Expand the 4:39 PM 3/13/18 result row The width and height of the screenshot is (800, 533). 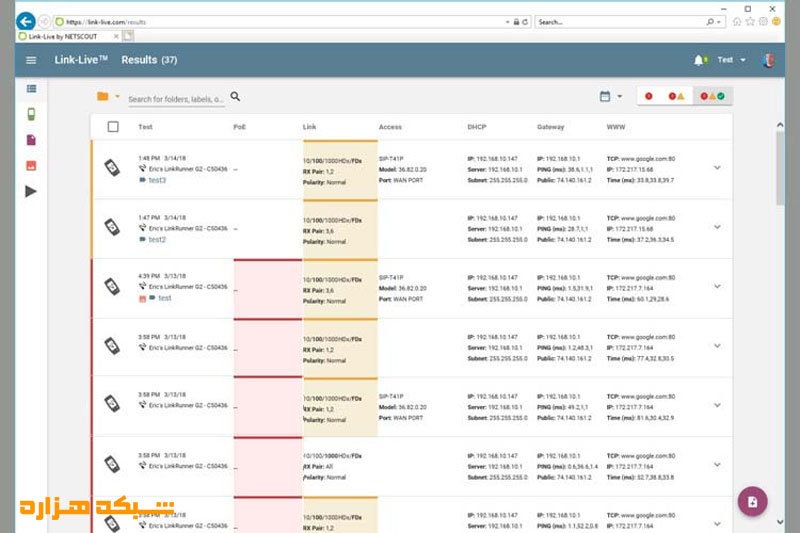coord(717,286)
